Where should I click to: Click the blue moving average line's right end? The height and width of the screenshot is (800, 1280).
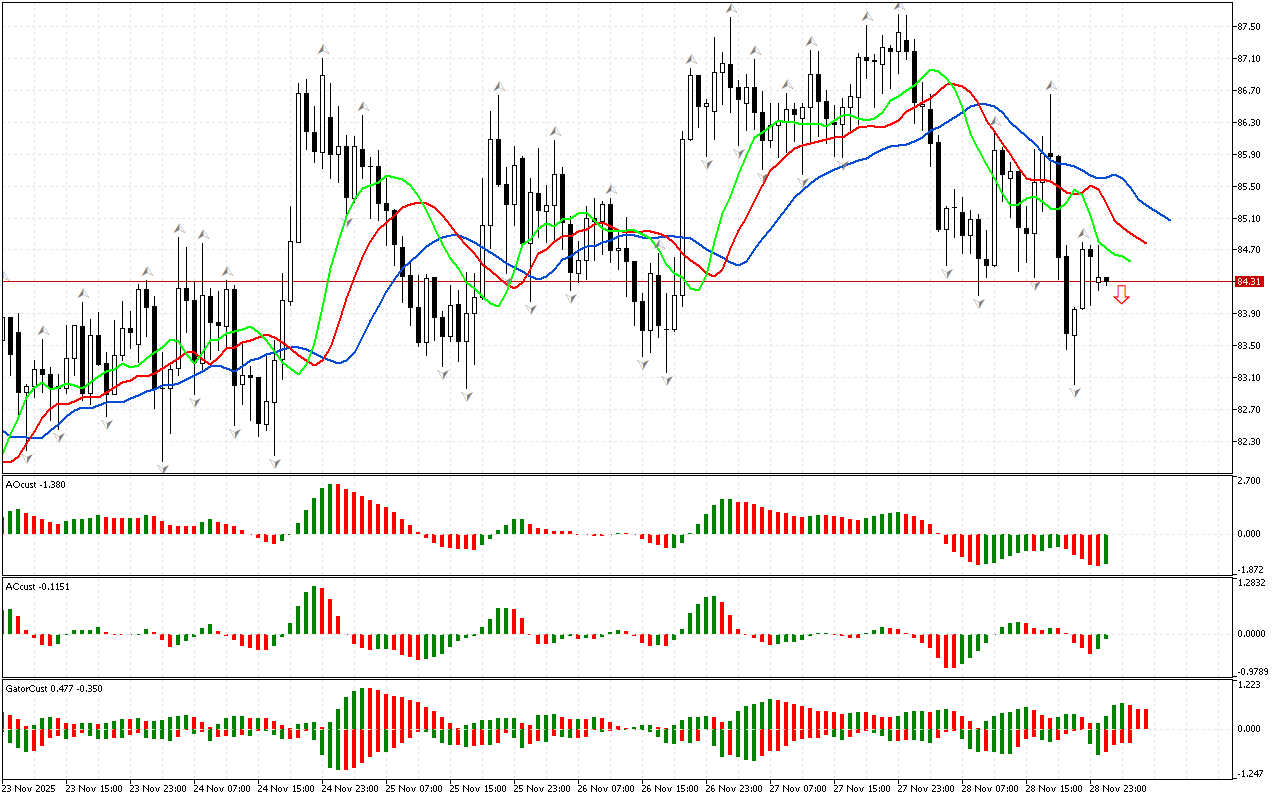point(1168,219)
